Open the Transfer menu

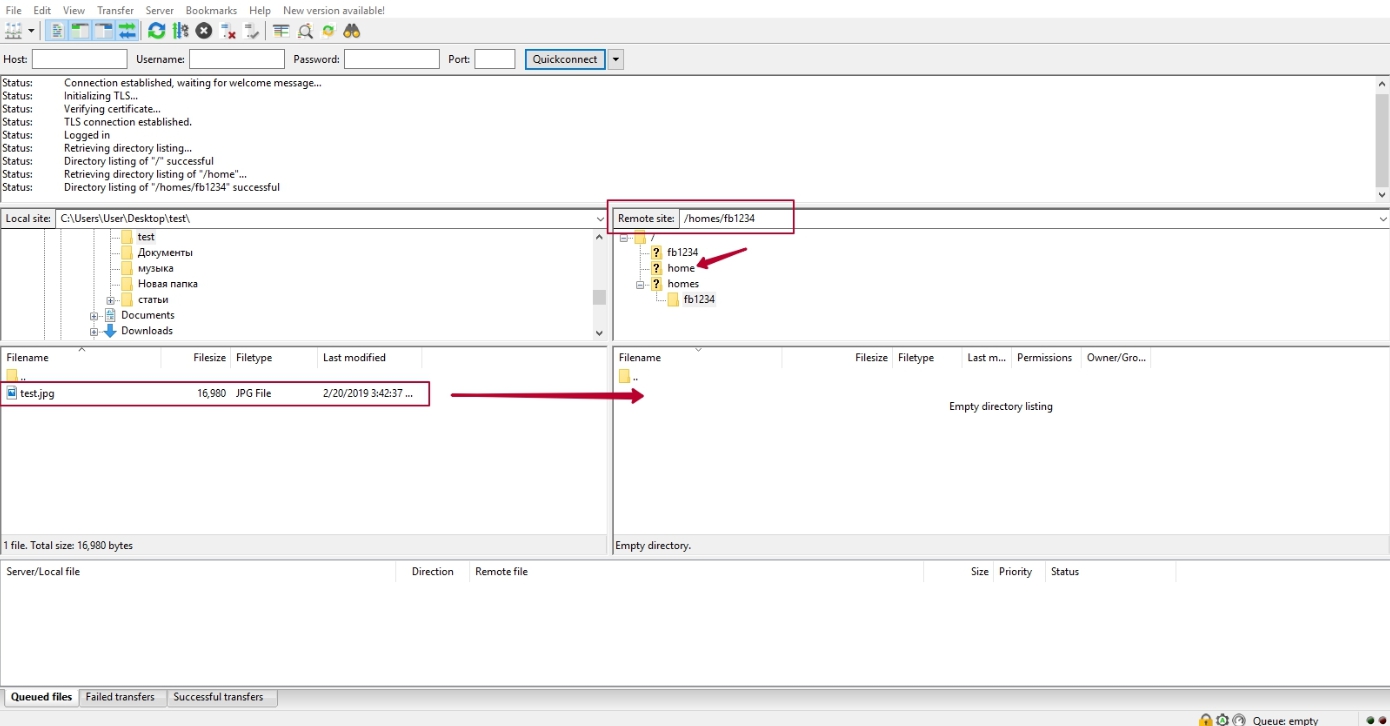pyautogui.click(x=115, y=10)
